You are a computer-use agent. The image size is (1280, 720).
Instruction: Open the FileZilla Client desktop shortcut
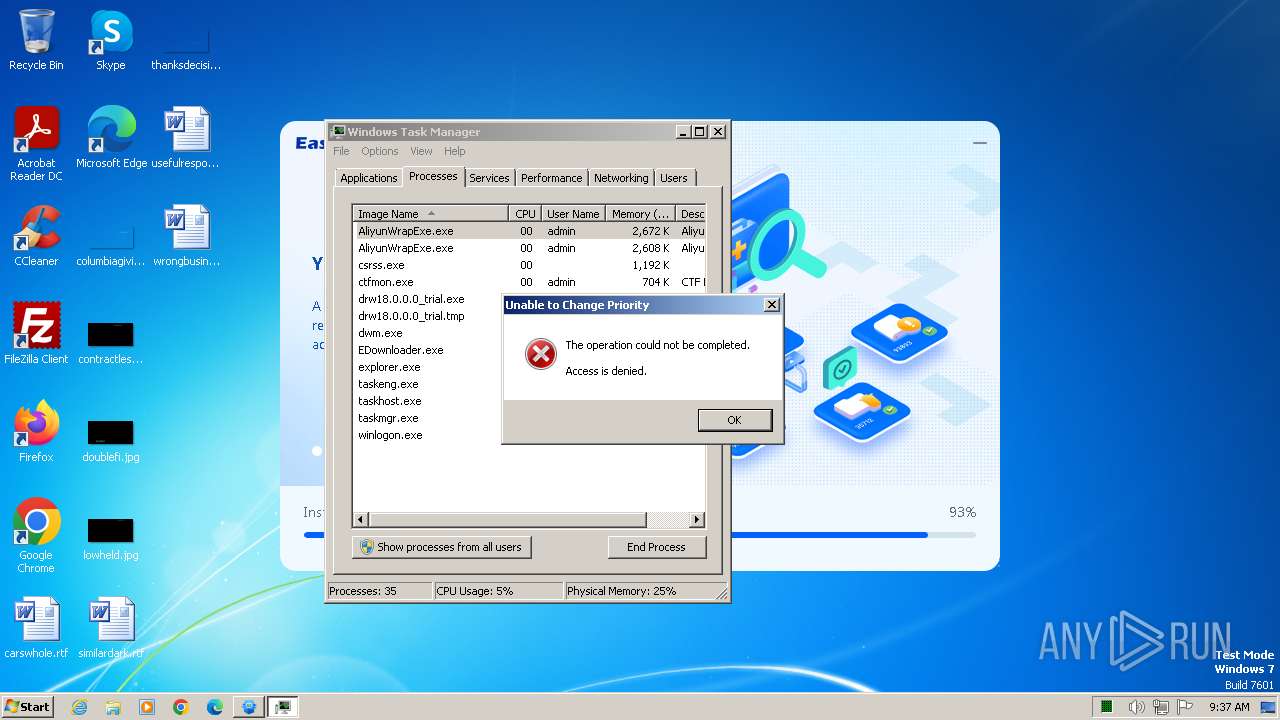36,334
